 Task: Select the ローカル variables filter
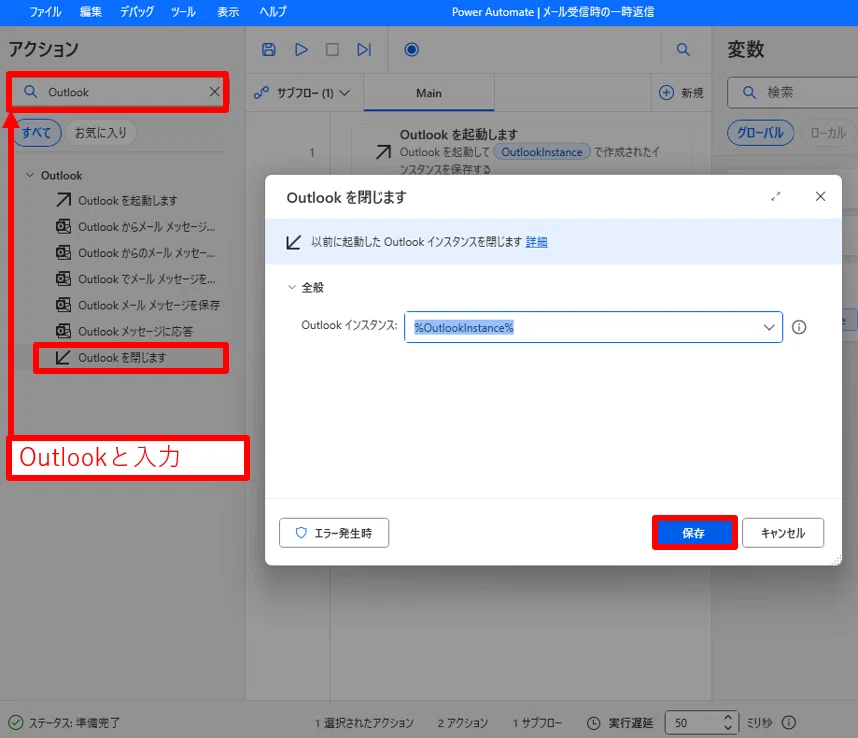(x=828, y=133)
